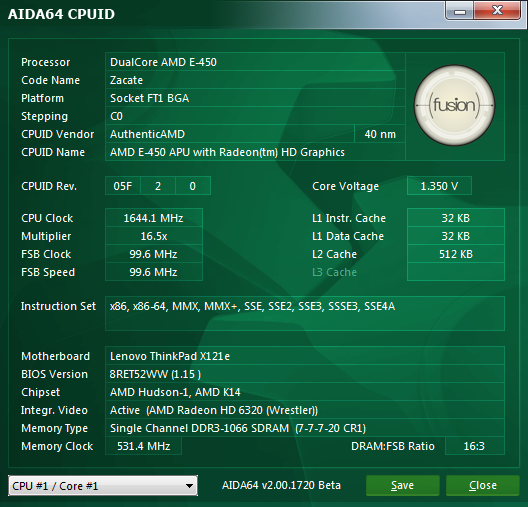Click the CPU Clock value 1644.1 MHz

point(154,218)
